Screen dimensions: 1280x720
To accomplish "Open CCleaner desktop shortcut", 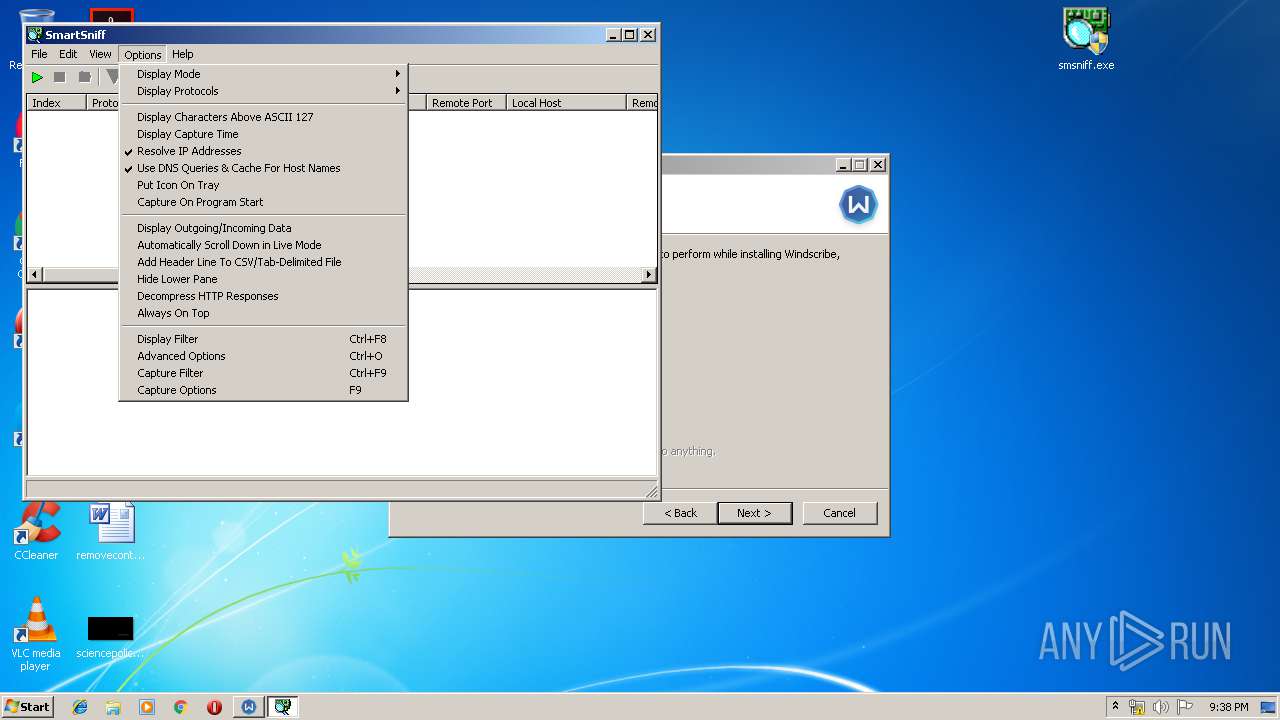I will click(36, 530).
